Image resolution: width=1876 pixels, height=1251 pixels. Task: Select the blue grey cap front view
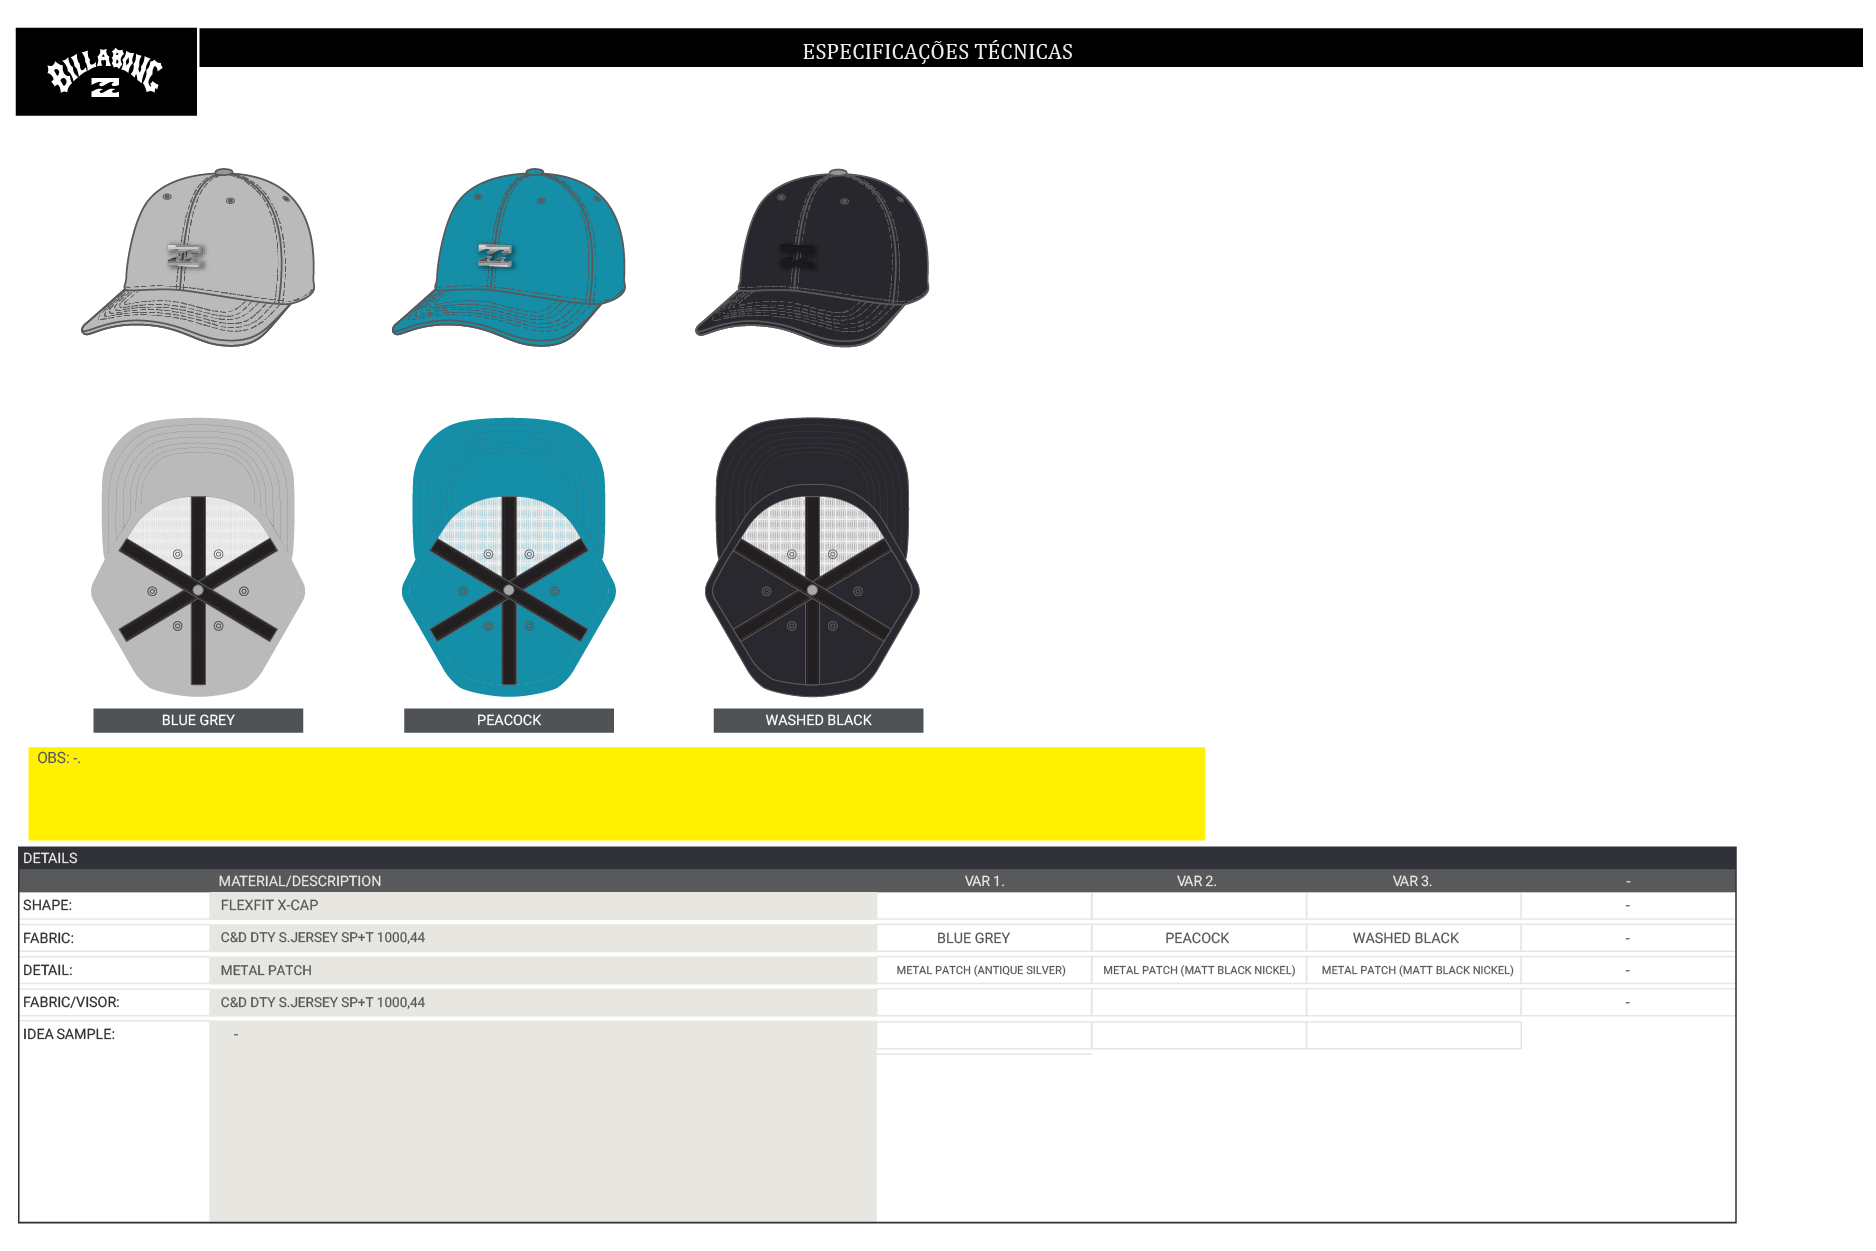198,258
